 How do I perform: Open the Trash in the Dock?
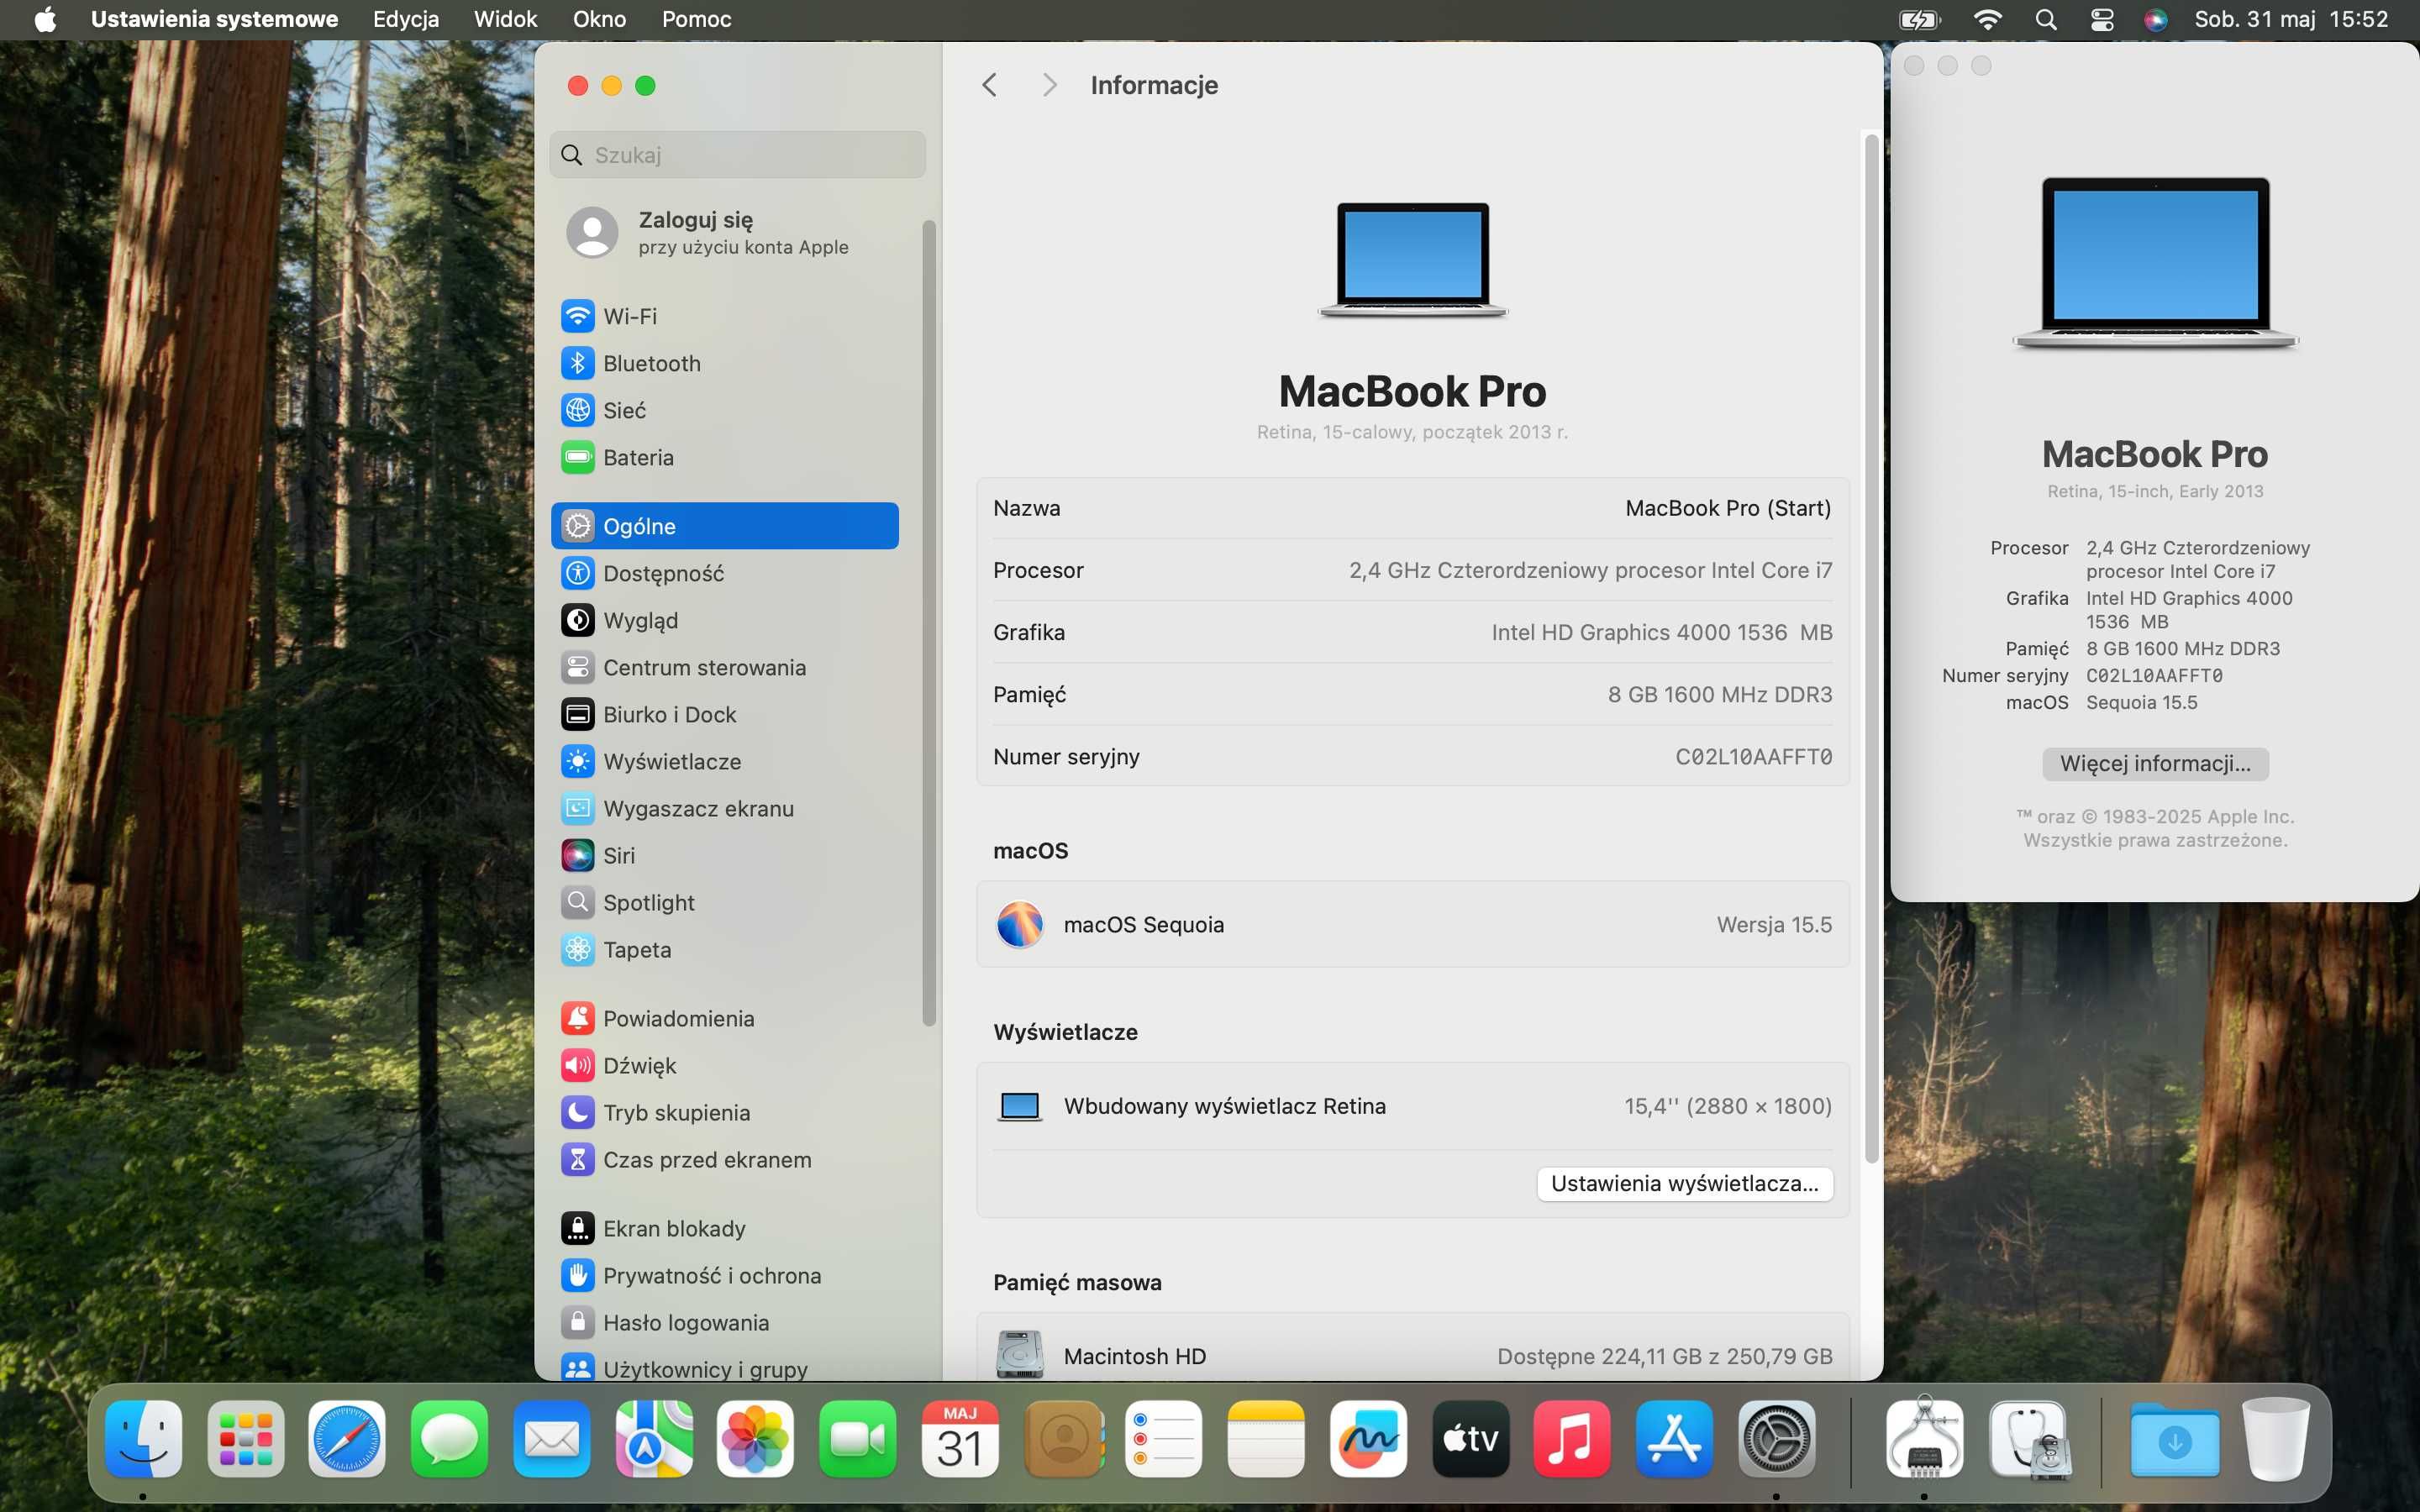[x=2276, y=1438]
